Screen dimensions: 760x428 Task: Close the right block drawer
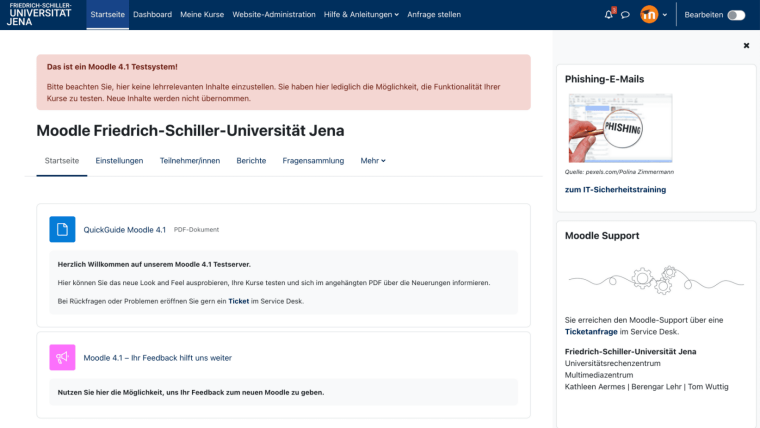click(746, 46)
